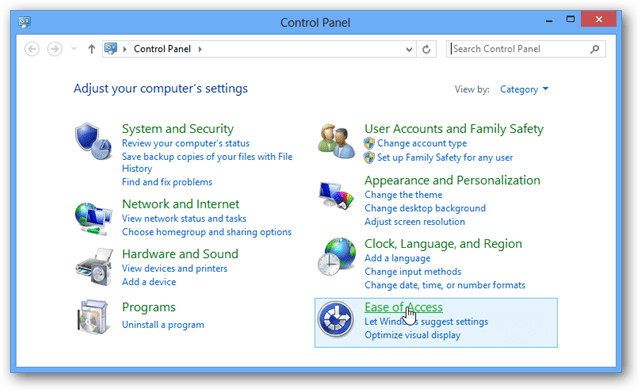Open the Hardware and Sound printer icon

coord(94,267)
